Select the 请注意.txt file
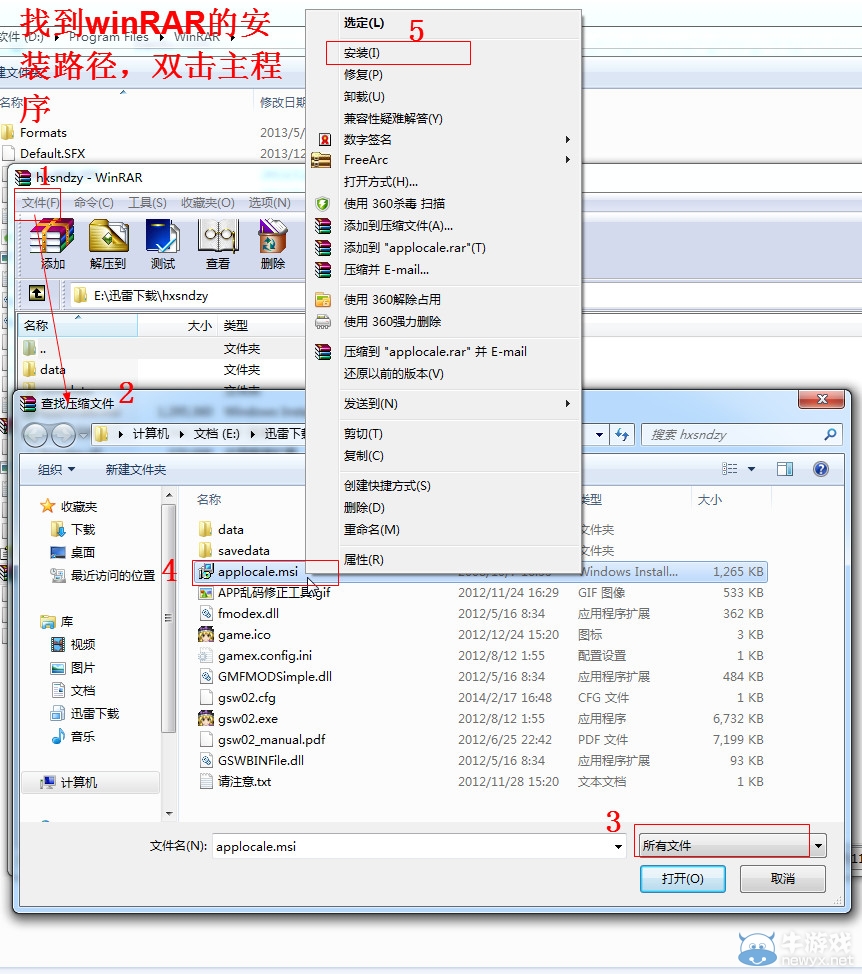The width and height of the screenshot is (862, 974). coord(244,781)
